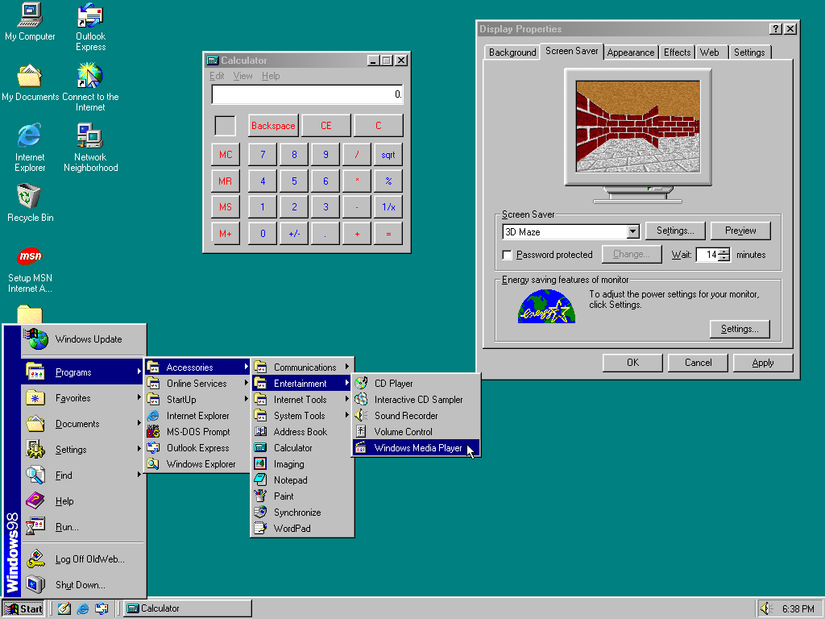
Task: Expand the Communications submenu
Action: tap(303, 367)
